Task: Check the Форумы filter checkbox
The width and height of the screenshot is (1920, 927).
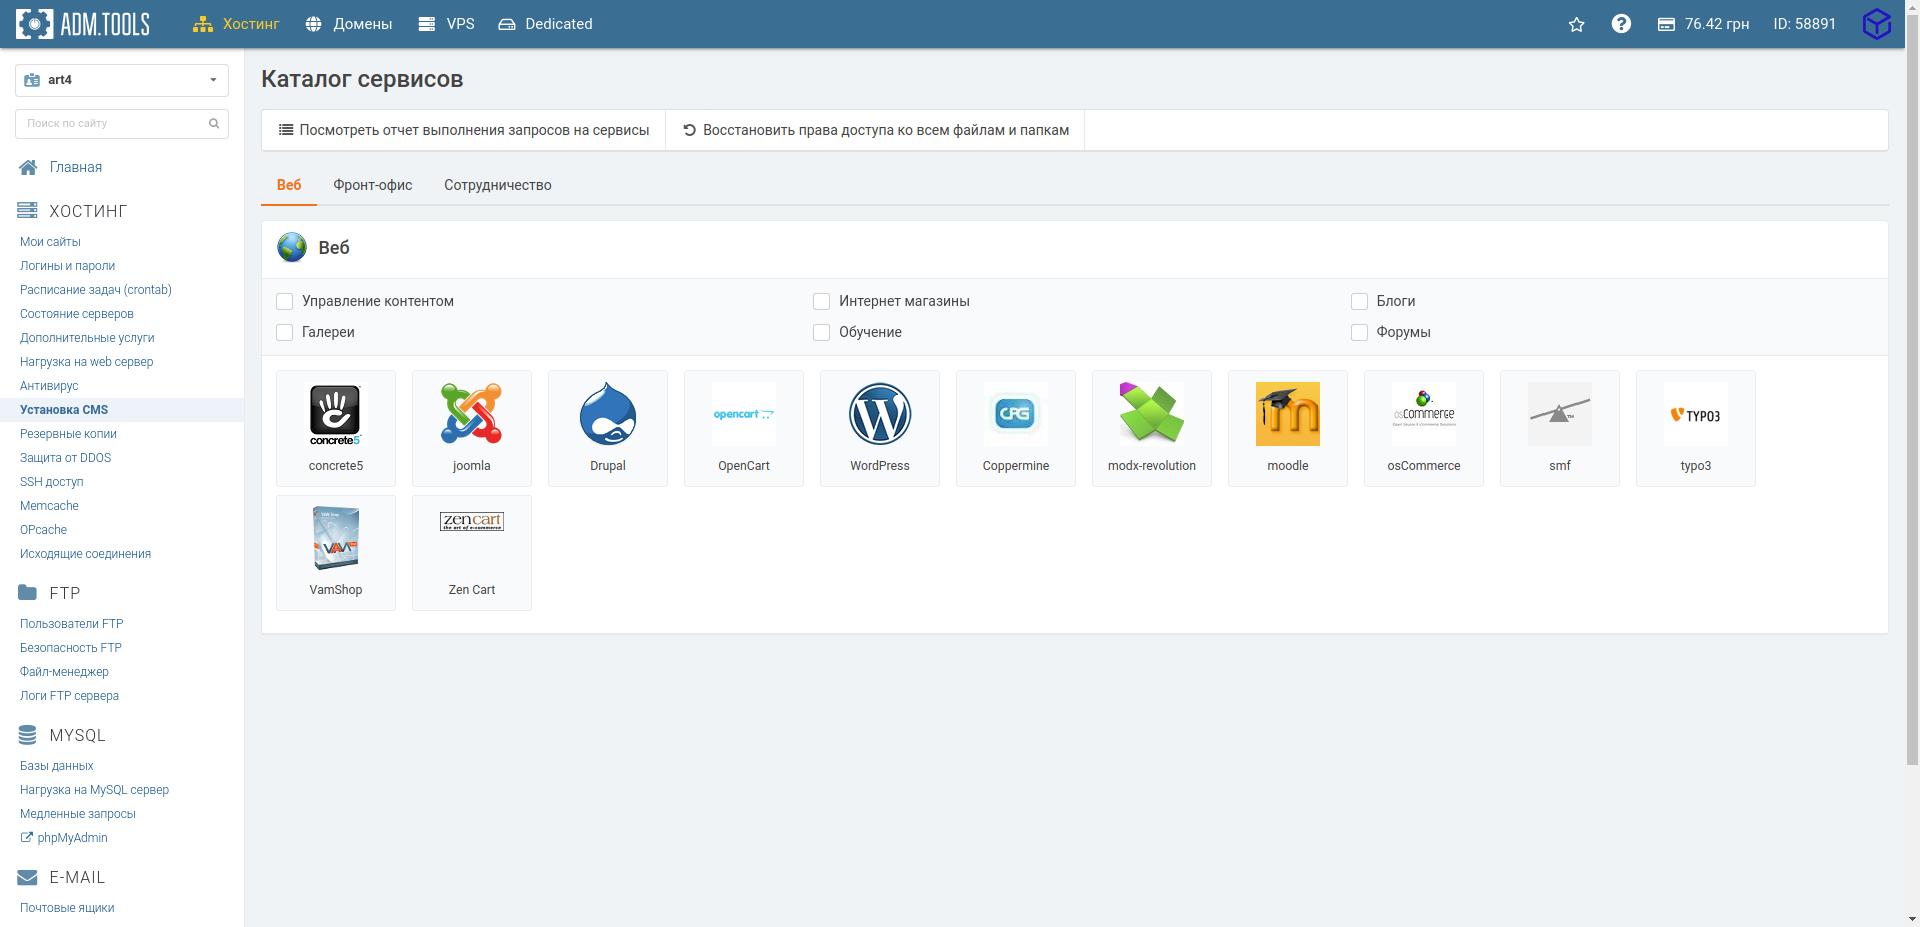Action: pyautogui.click(x=1359, y=332)
